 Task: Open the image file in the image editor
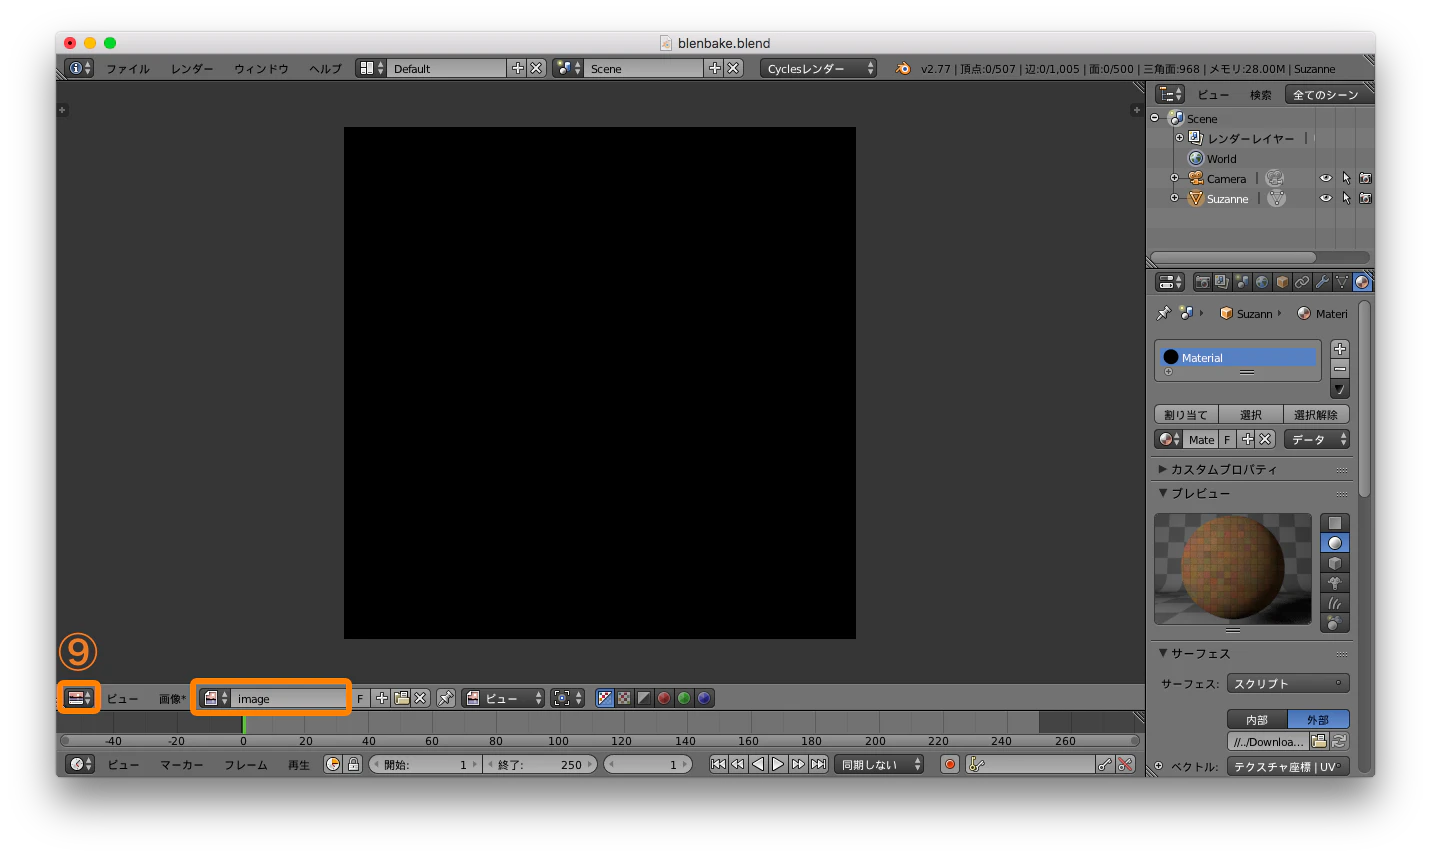click(402, 698)
